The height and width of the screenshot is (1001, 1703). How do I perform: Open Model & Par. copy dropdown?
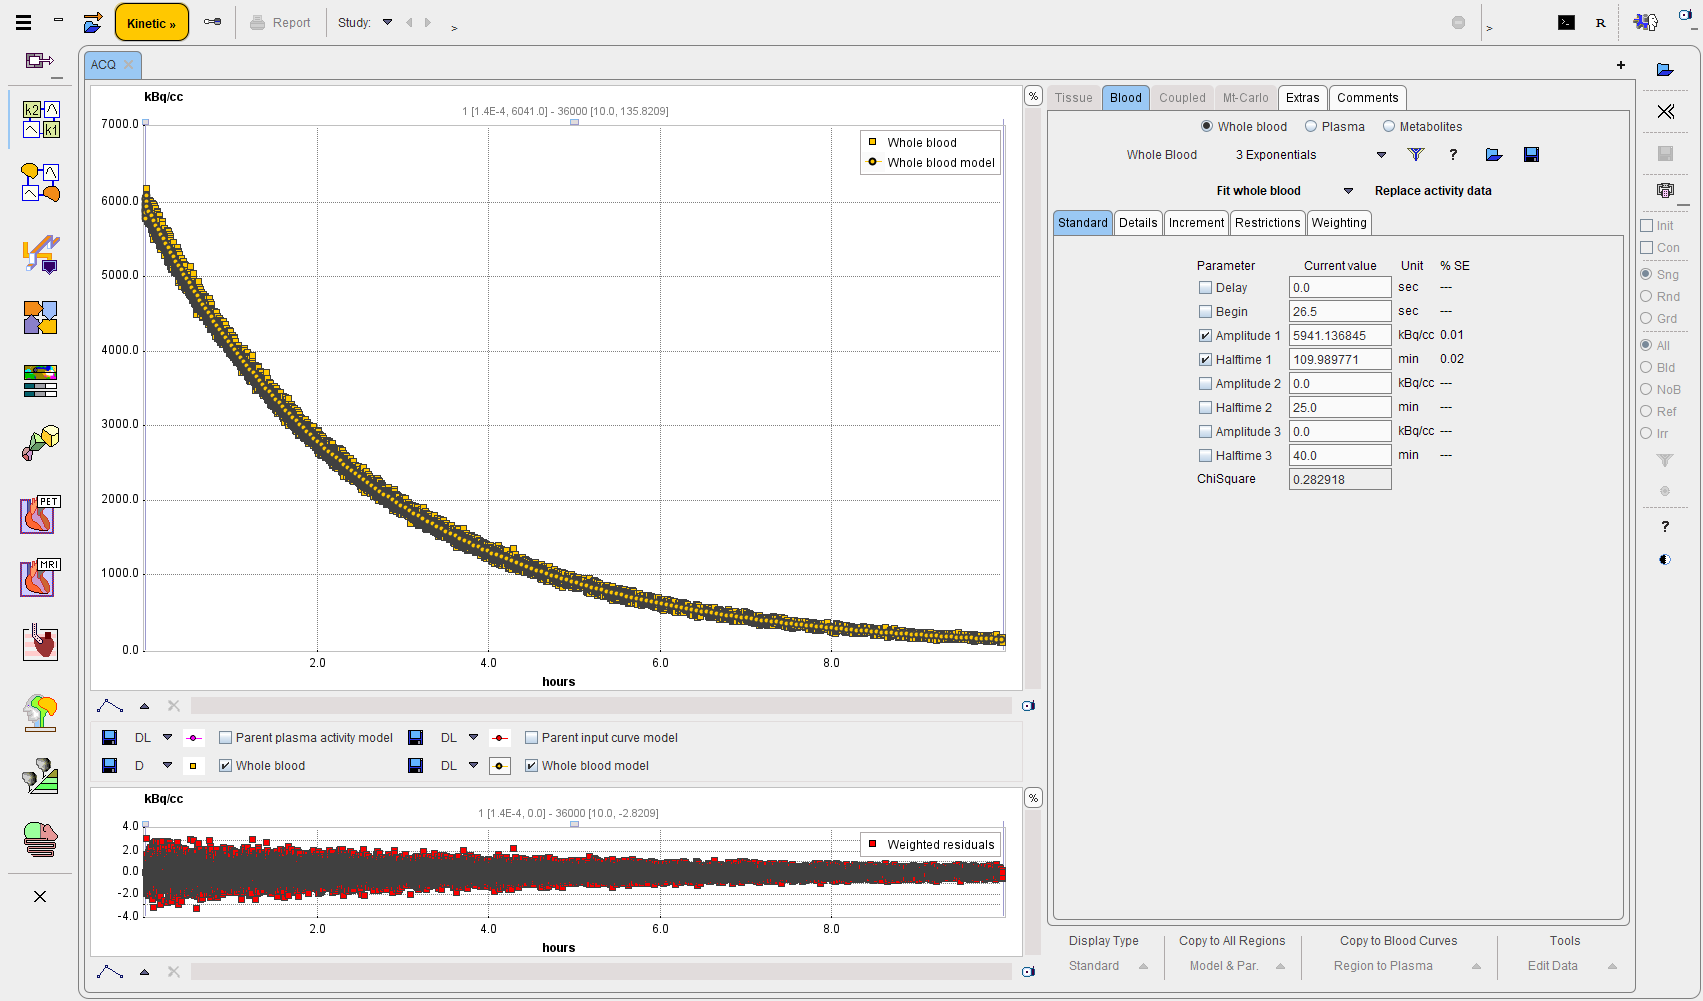click(1236, 966)
